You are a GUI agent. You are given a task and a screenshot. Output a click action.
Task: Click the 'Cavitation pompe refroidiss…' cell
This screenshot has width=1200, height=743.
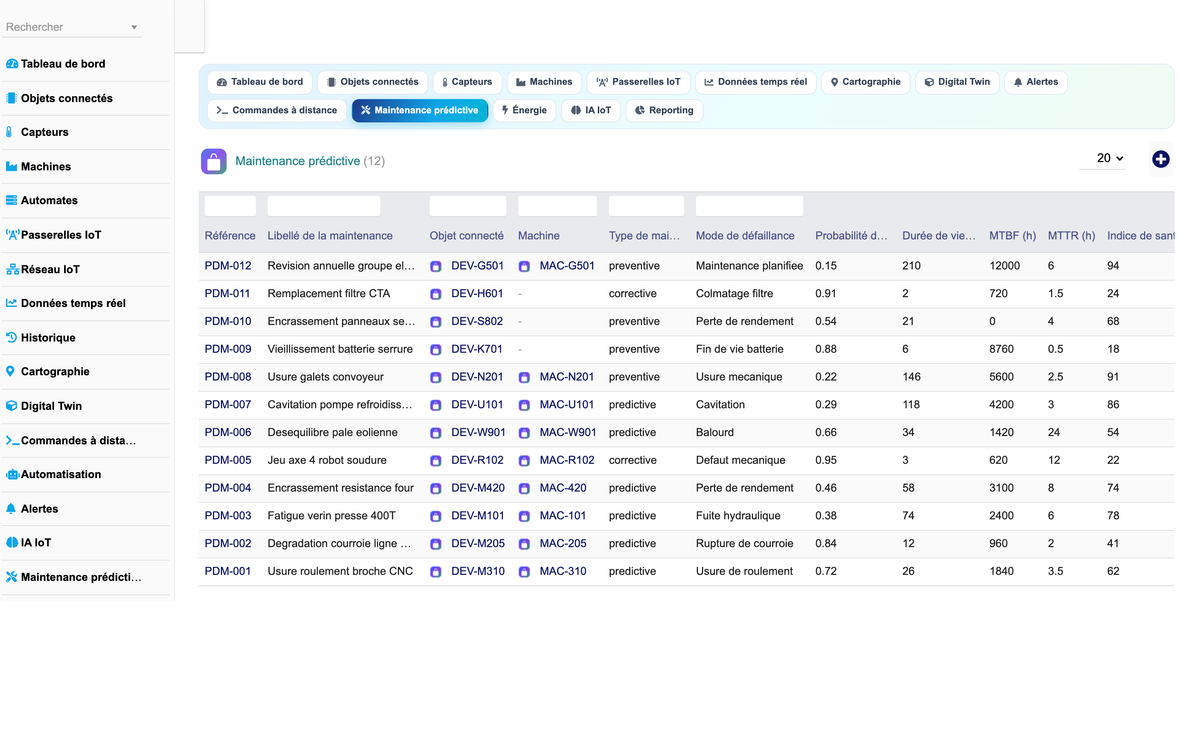[x=340, y=405]
